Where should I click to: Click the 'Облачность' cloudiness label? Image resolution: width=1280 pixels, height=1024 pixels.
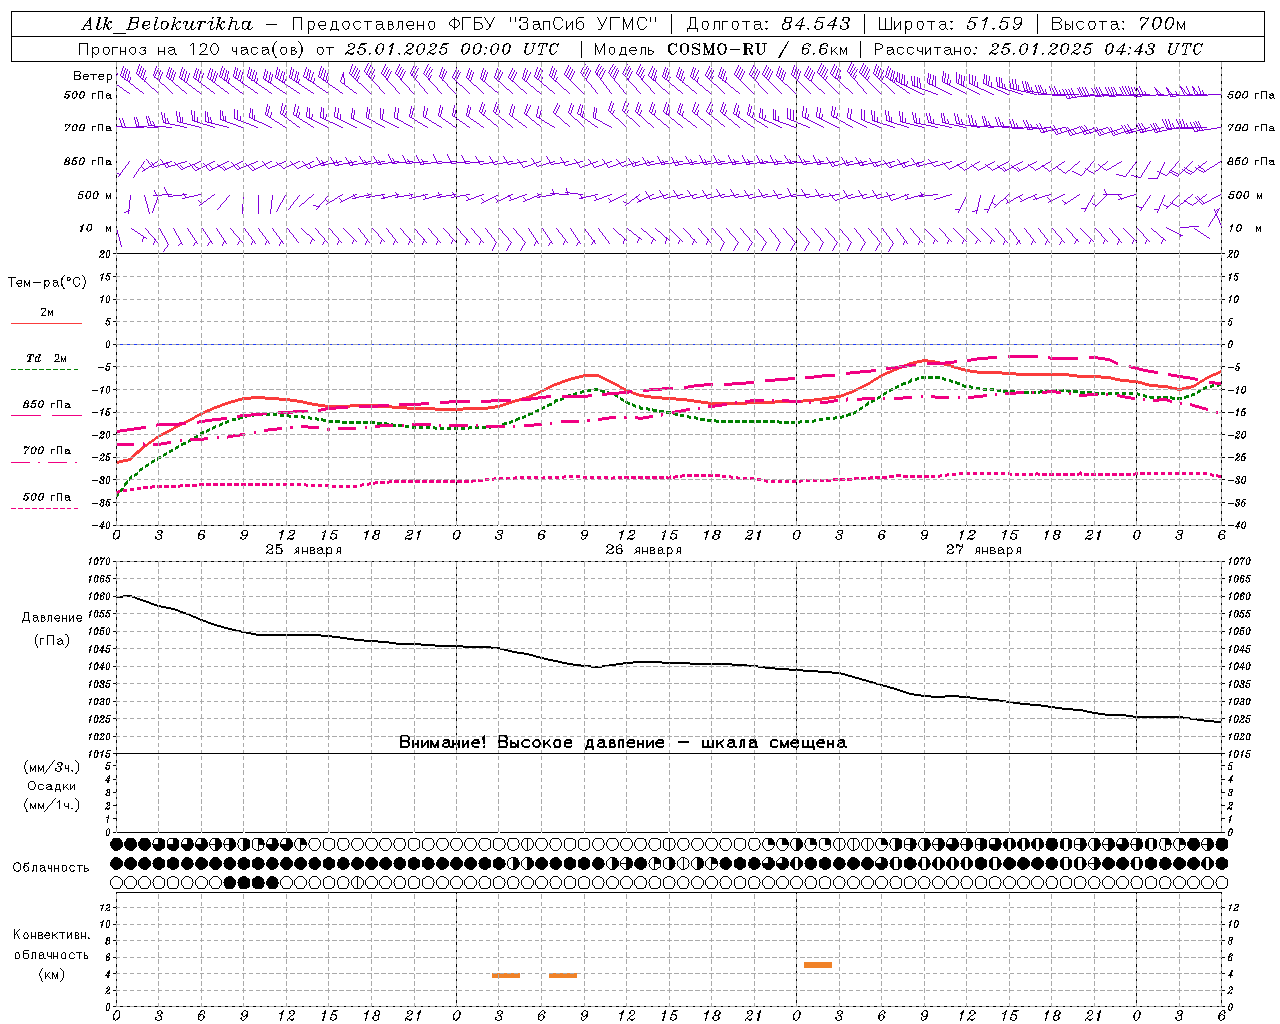(x=51, y=868)
